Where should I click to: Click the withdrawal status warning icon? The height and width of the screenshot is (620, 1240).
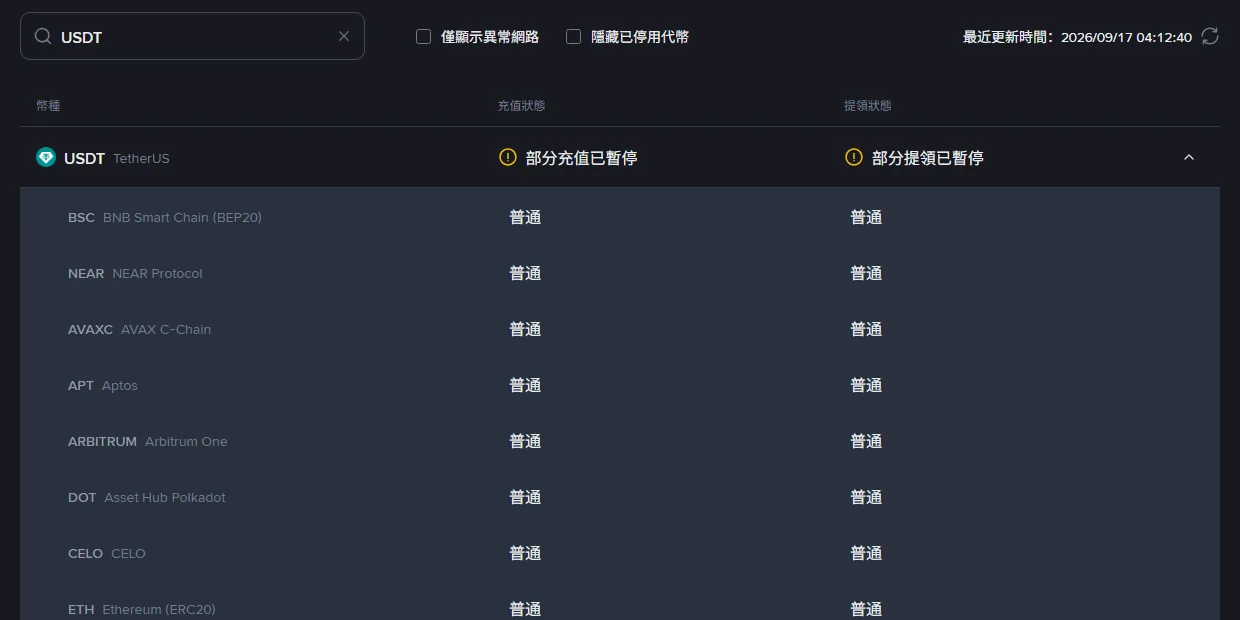click(853, 157)
